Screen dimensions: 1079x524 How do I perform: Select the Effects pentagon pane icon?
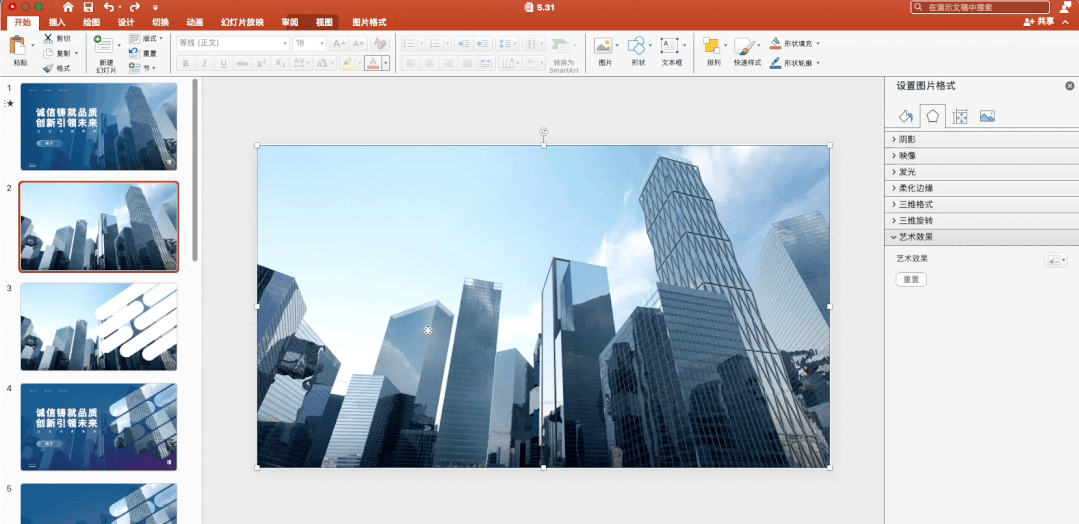coord(932,116)
